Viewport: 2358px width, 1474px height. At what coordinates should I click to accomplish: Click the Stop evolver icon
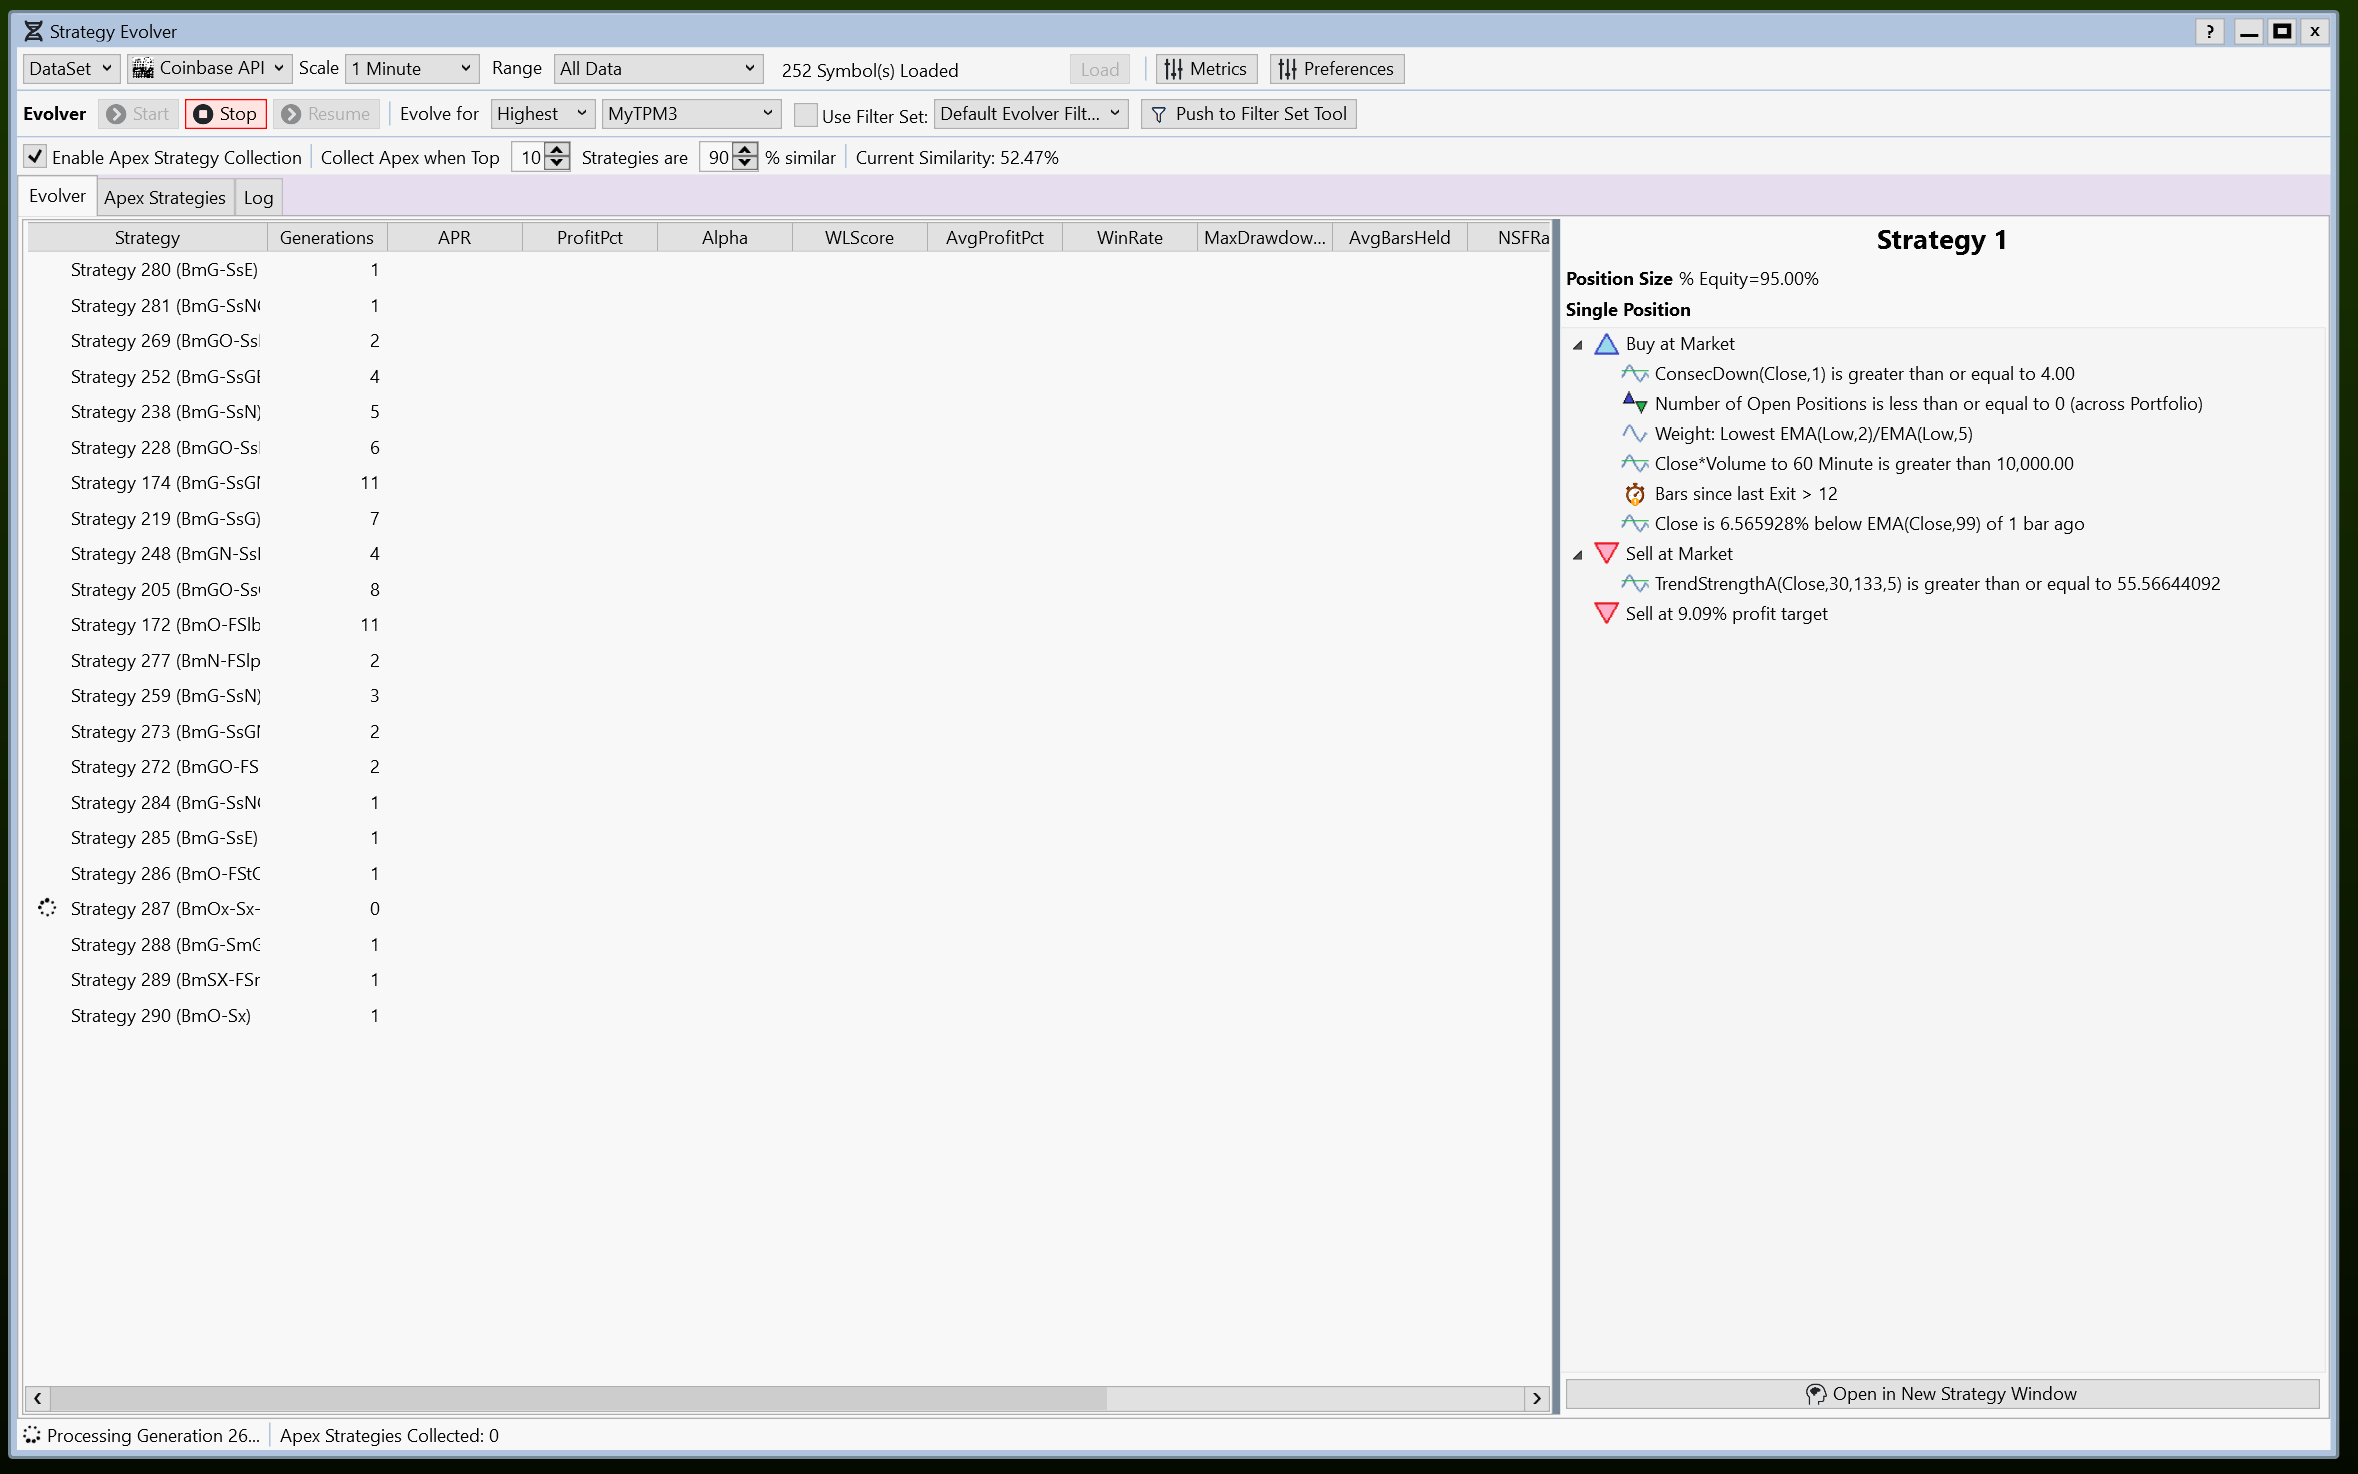coord(203,114)
